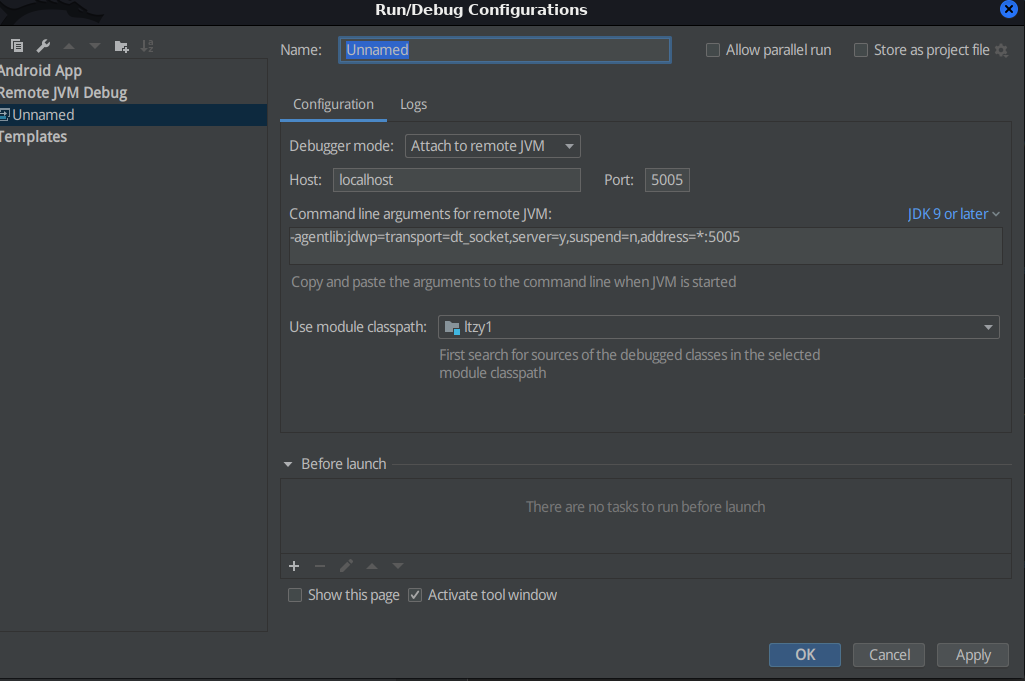Click the gear icon beside Store as project file

pos(1001,50)
